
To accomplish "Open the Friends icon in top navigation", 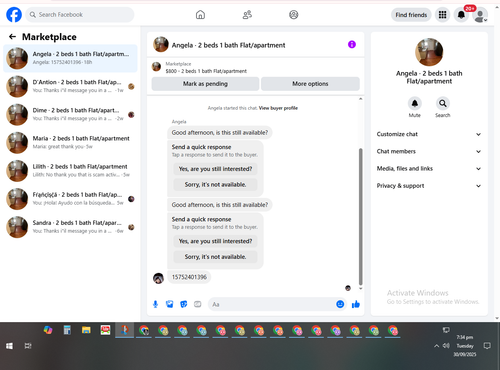I will [x=247, y=15].
